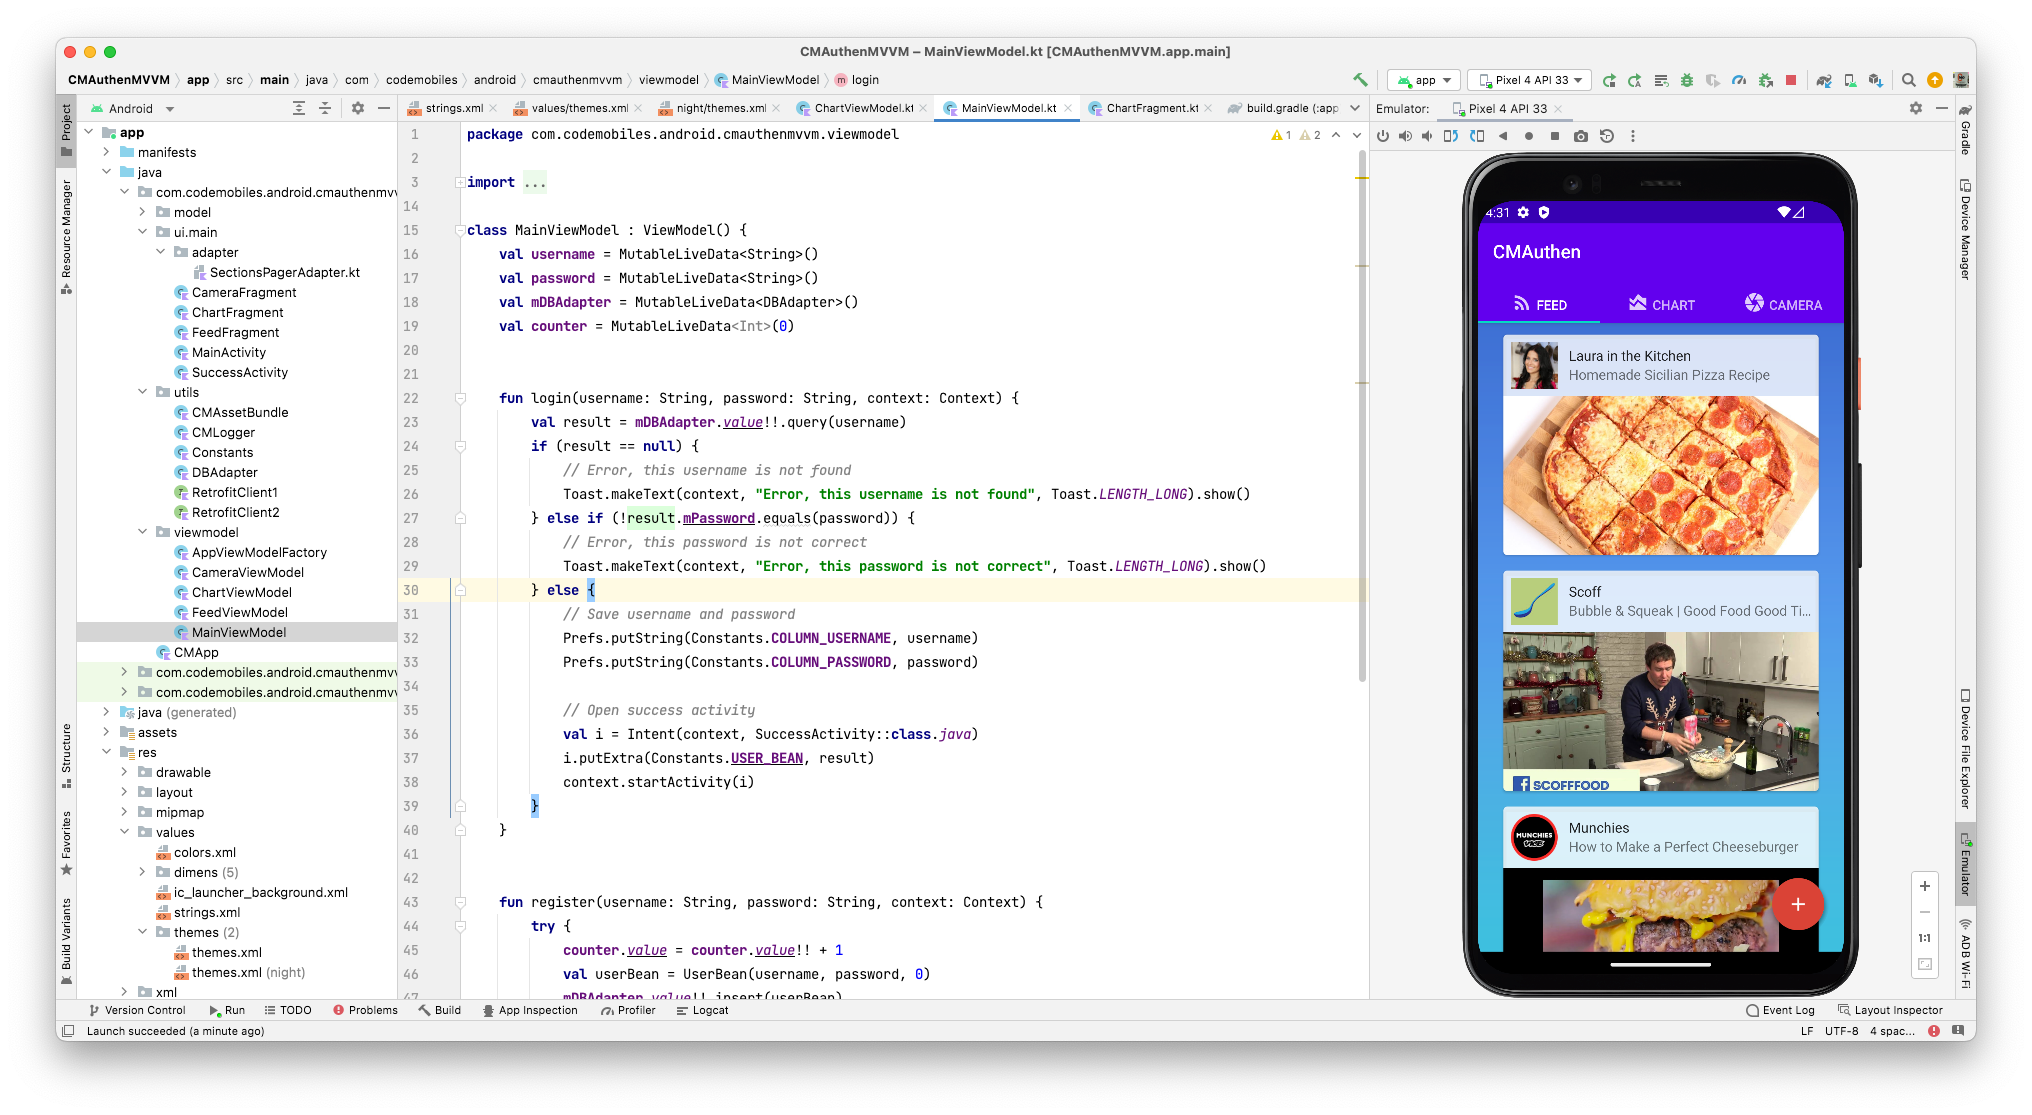
Task: Open the Layout Inspector
Action: (1890, 1010)
